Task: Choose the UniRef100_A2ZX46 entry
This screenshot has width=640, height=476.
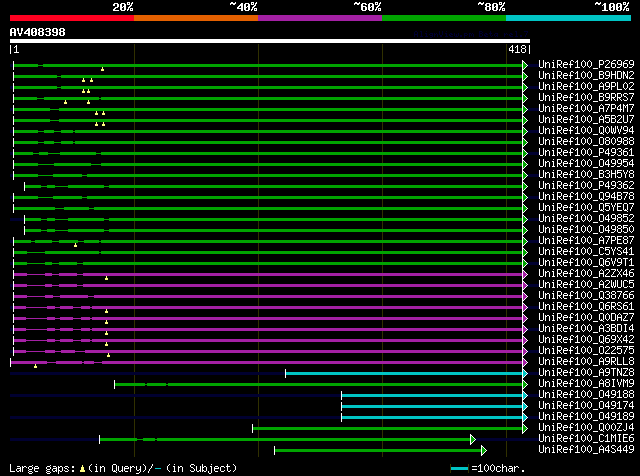Action: 586,274
